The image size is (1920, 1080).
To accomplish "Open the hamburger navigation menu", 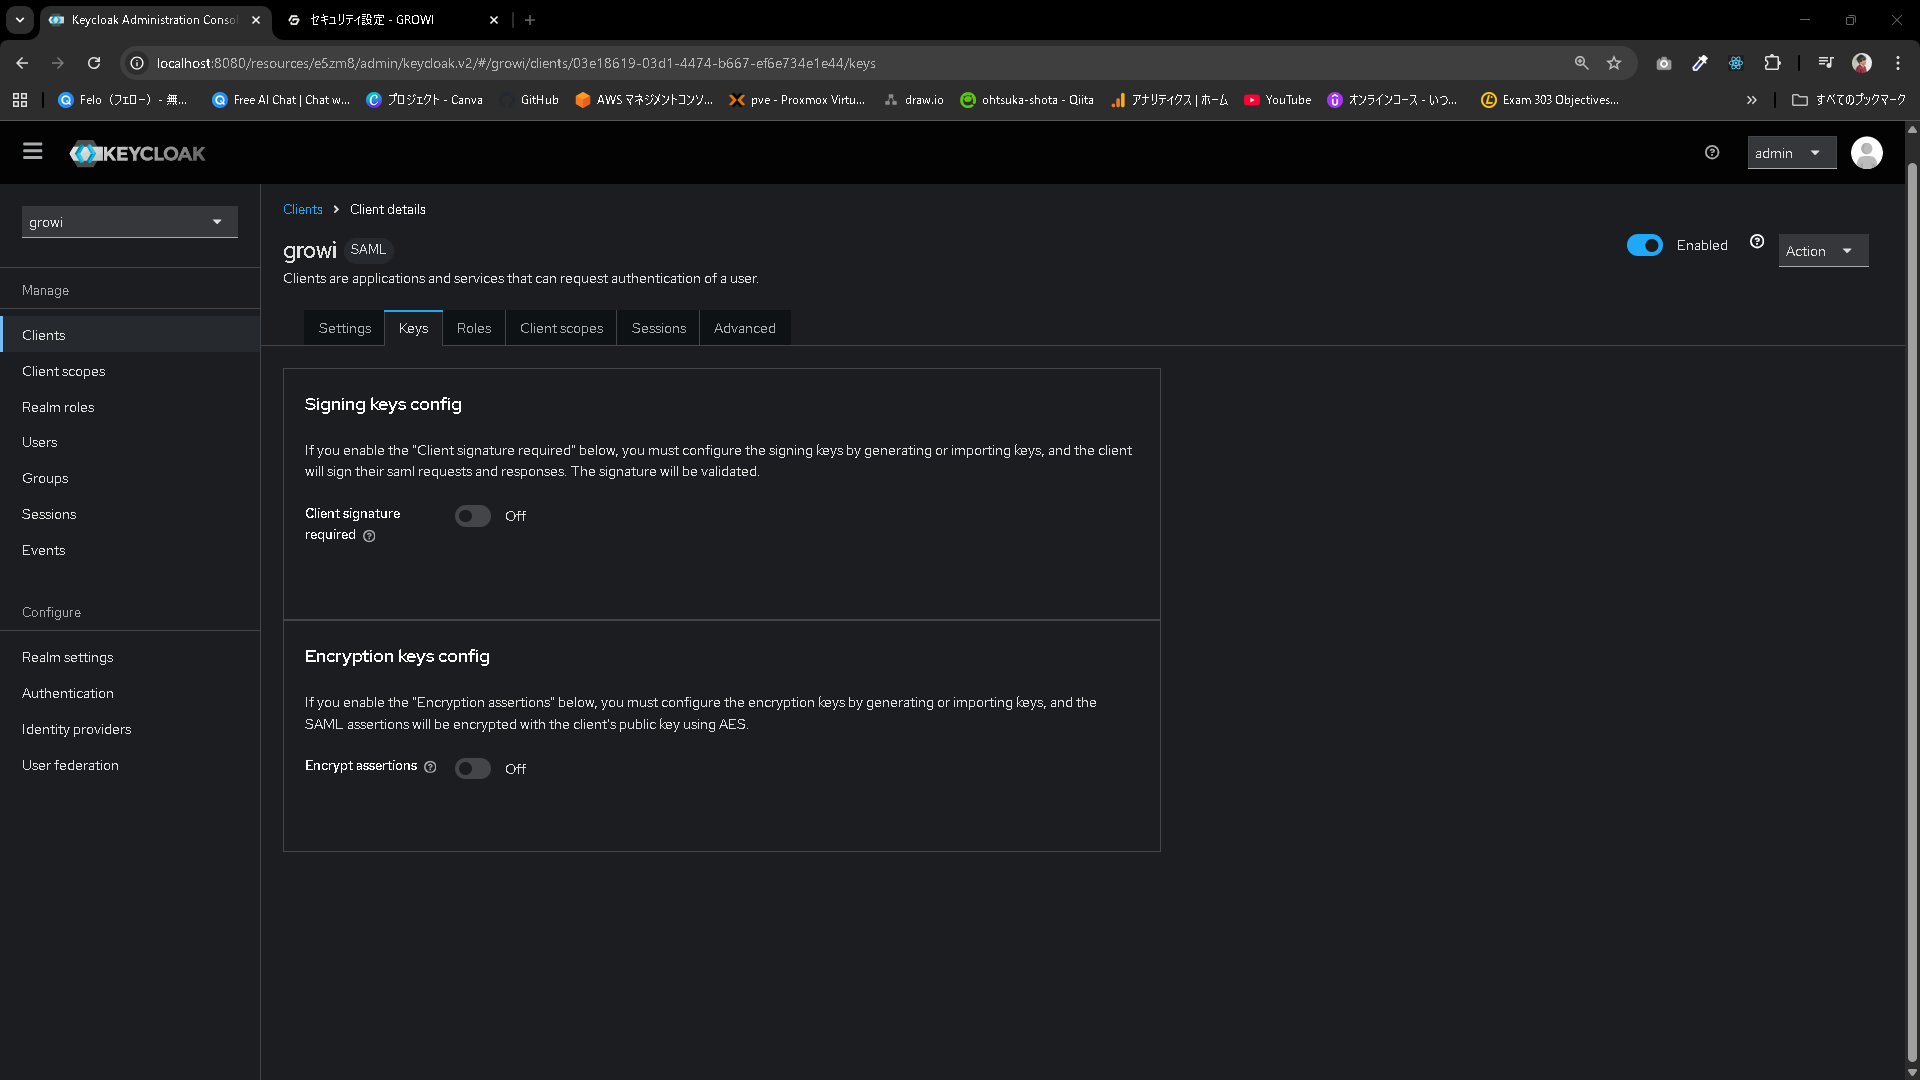I will coord(33,151).
